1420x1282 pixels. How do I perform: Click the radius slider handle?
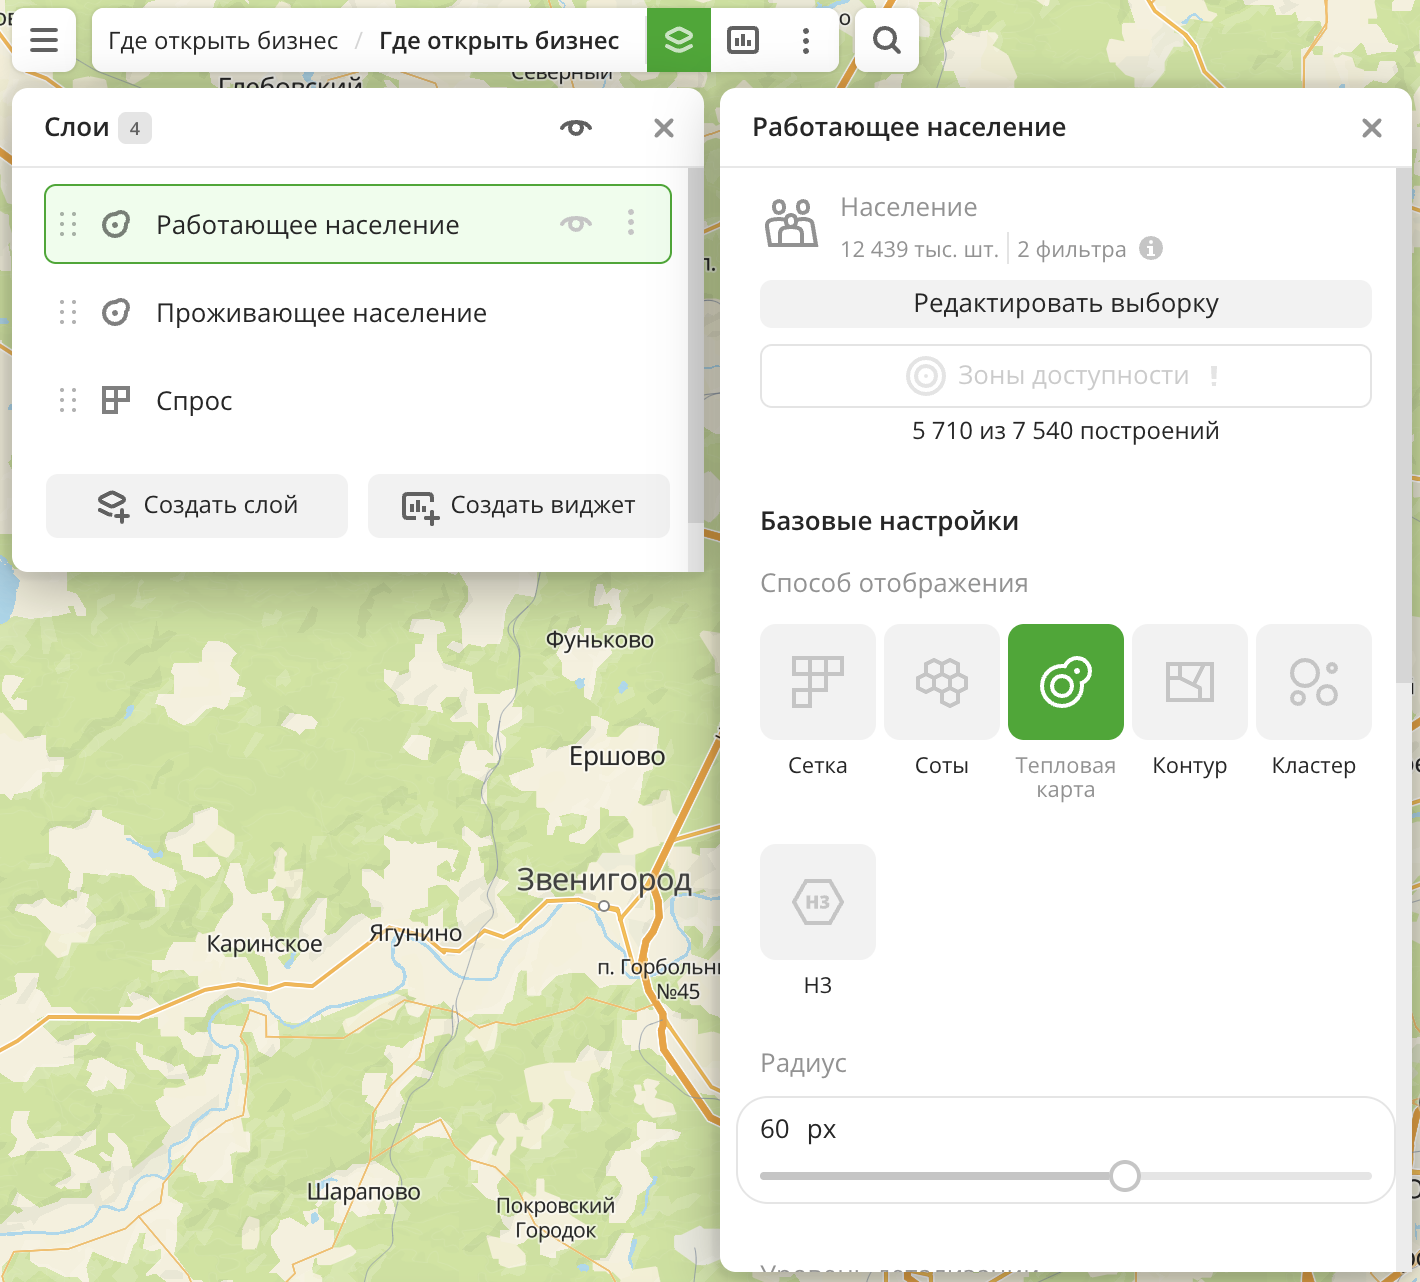point(1125,1176)
